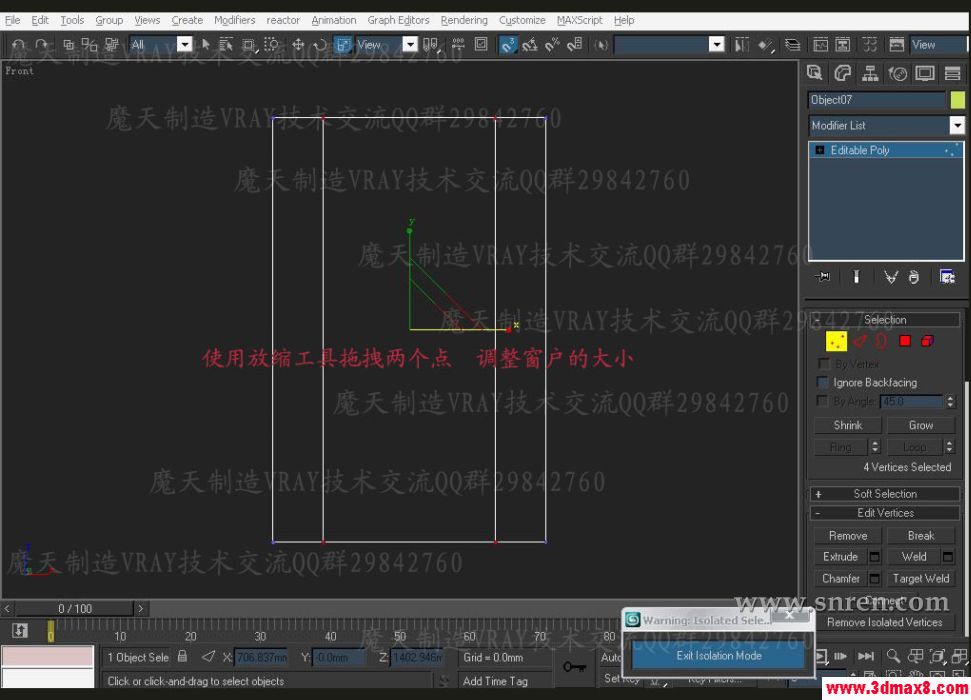This screenshot has width=971, height=700.
Task: Switch to Edge sub-object mode
Action: point(861,341)
